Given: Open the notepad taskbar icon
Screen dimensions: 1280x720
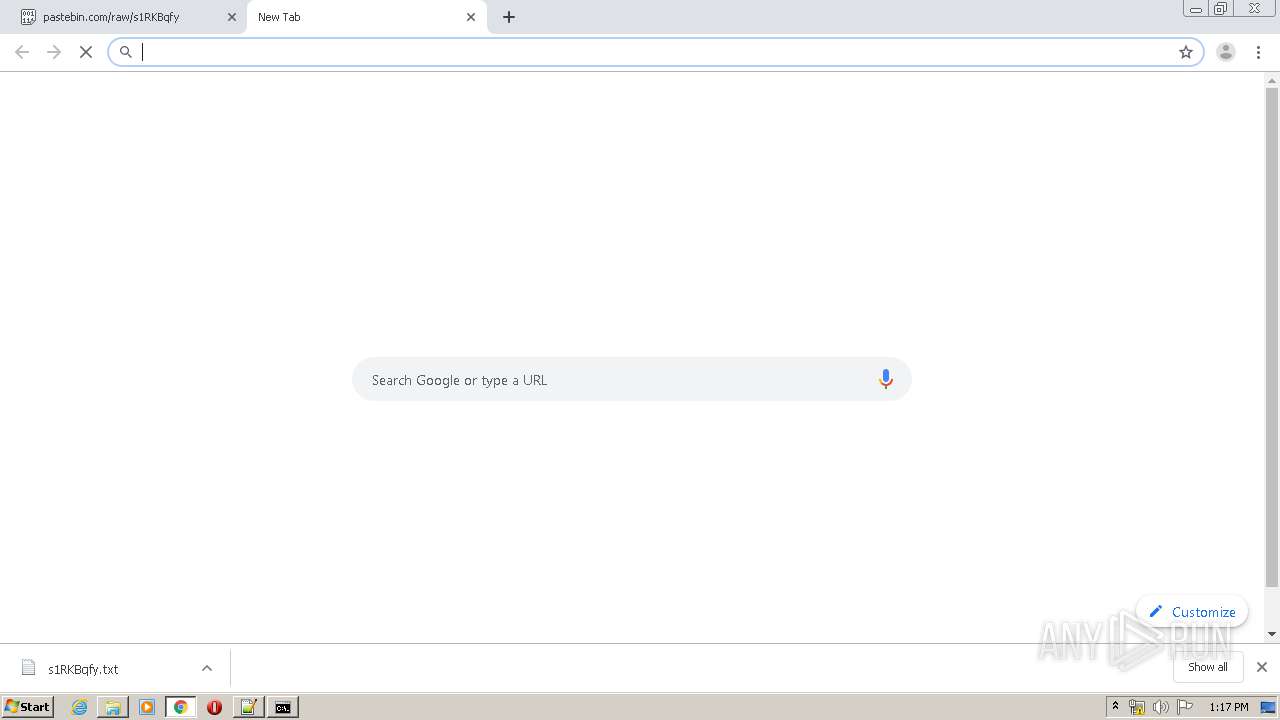Looking at the screenshot, I should [248, 707].
